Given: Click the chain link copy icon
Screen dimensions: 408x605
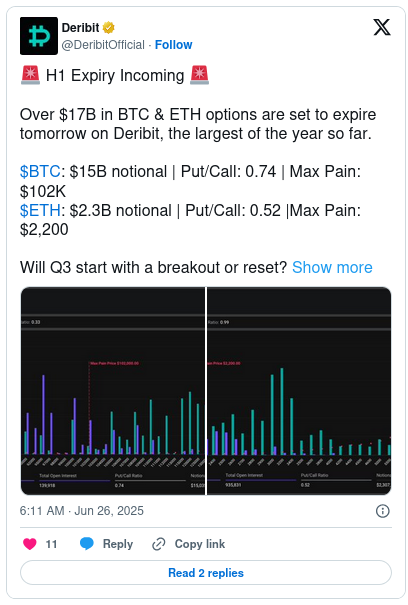Looking at the screenshot, I should [159, 544].
